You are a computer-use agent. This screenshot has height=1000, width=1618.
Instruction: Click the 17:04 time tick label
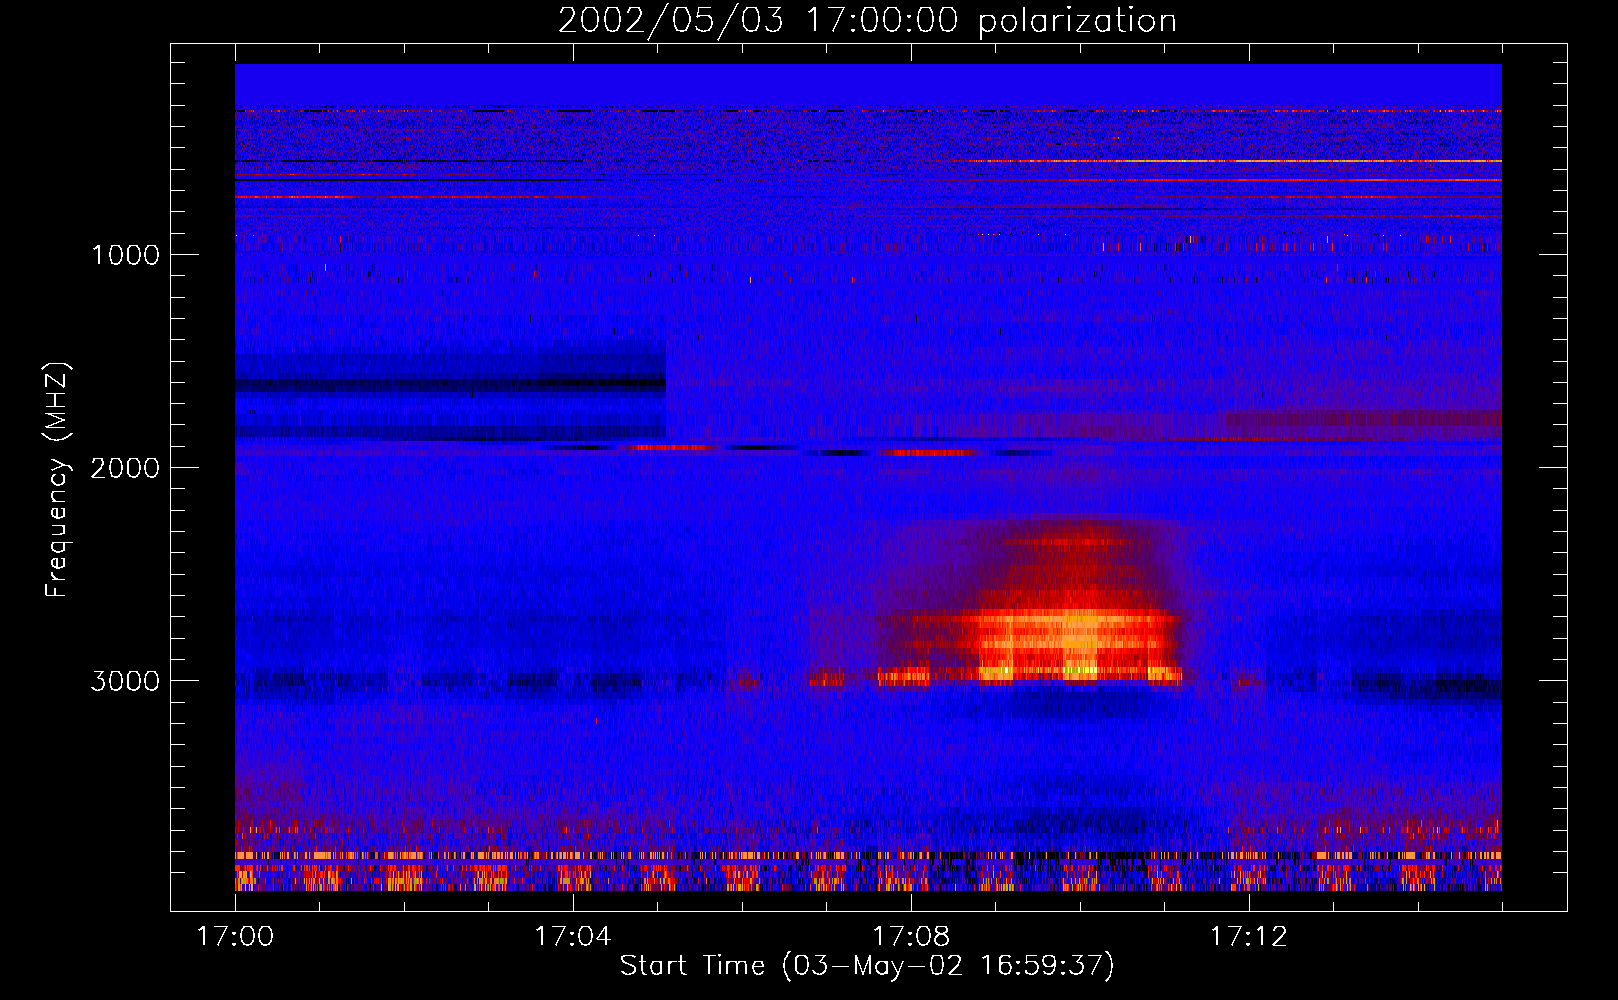tap(572, 937)
